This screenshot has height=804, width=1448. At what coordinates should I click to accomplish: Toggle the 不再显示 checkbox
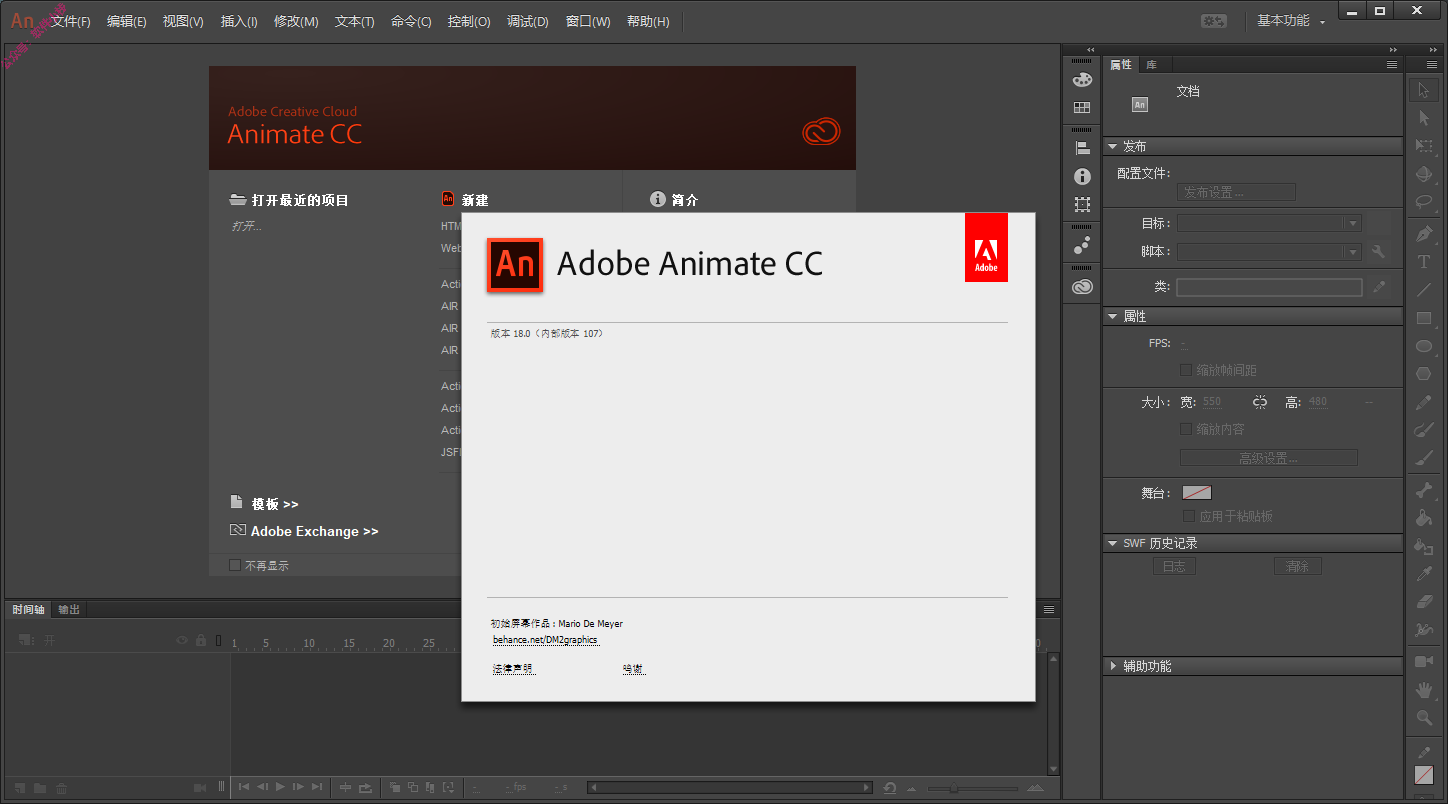235,565
